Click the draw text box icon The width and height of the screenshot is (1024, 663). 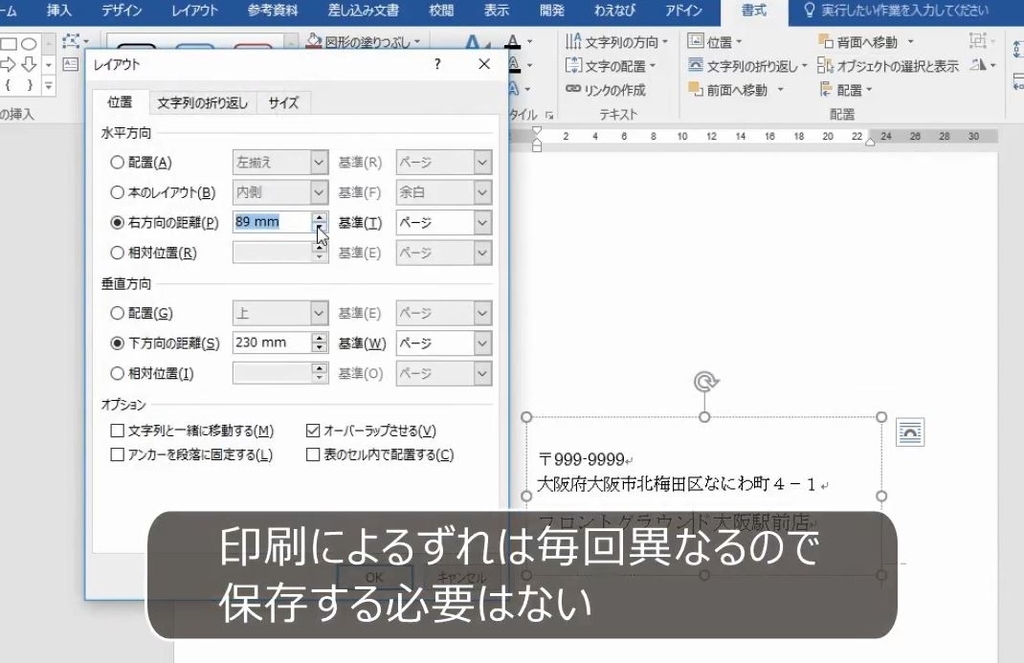70,64
